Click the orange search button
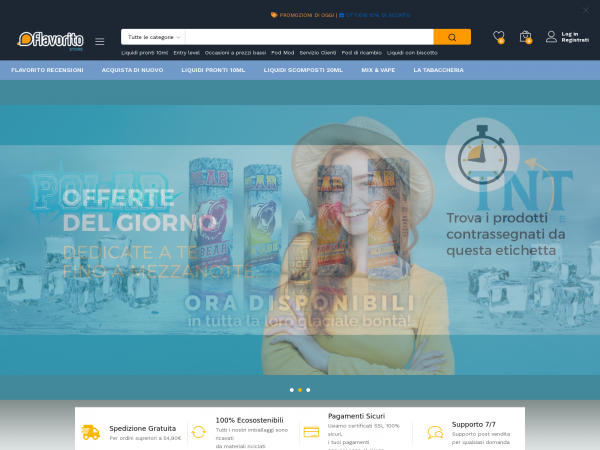 pyautogui.click(x=452, y=37)
